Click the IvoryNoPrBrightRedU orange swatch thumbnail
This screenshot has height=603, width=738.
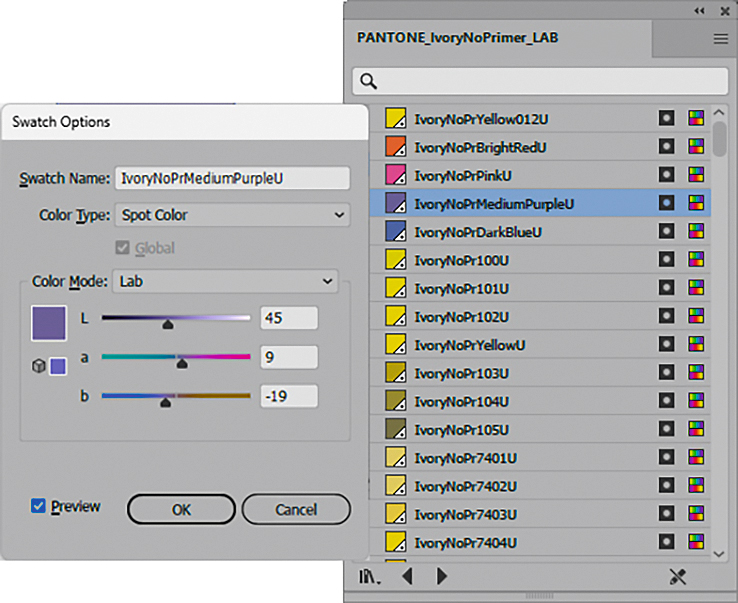[396, 146]
